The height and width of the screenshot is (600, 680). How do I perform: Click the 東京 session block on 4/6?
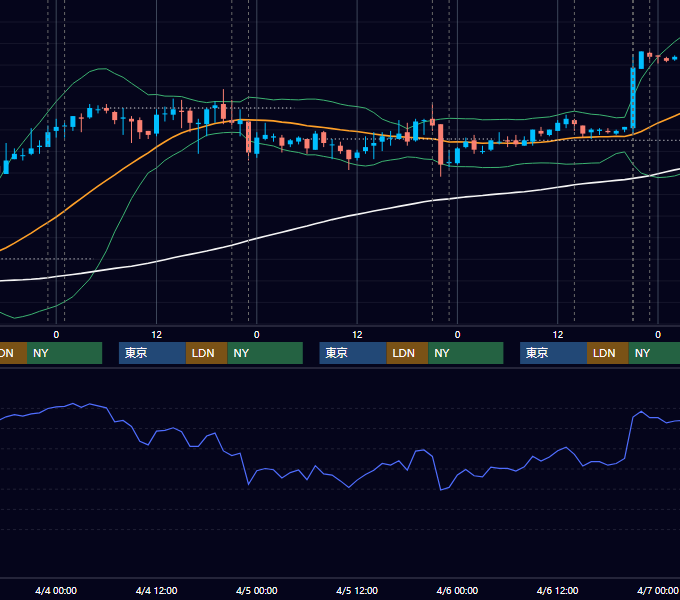coord(553,353)
